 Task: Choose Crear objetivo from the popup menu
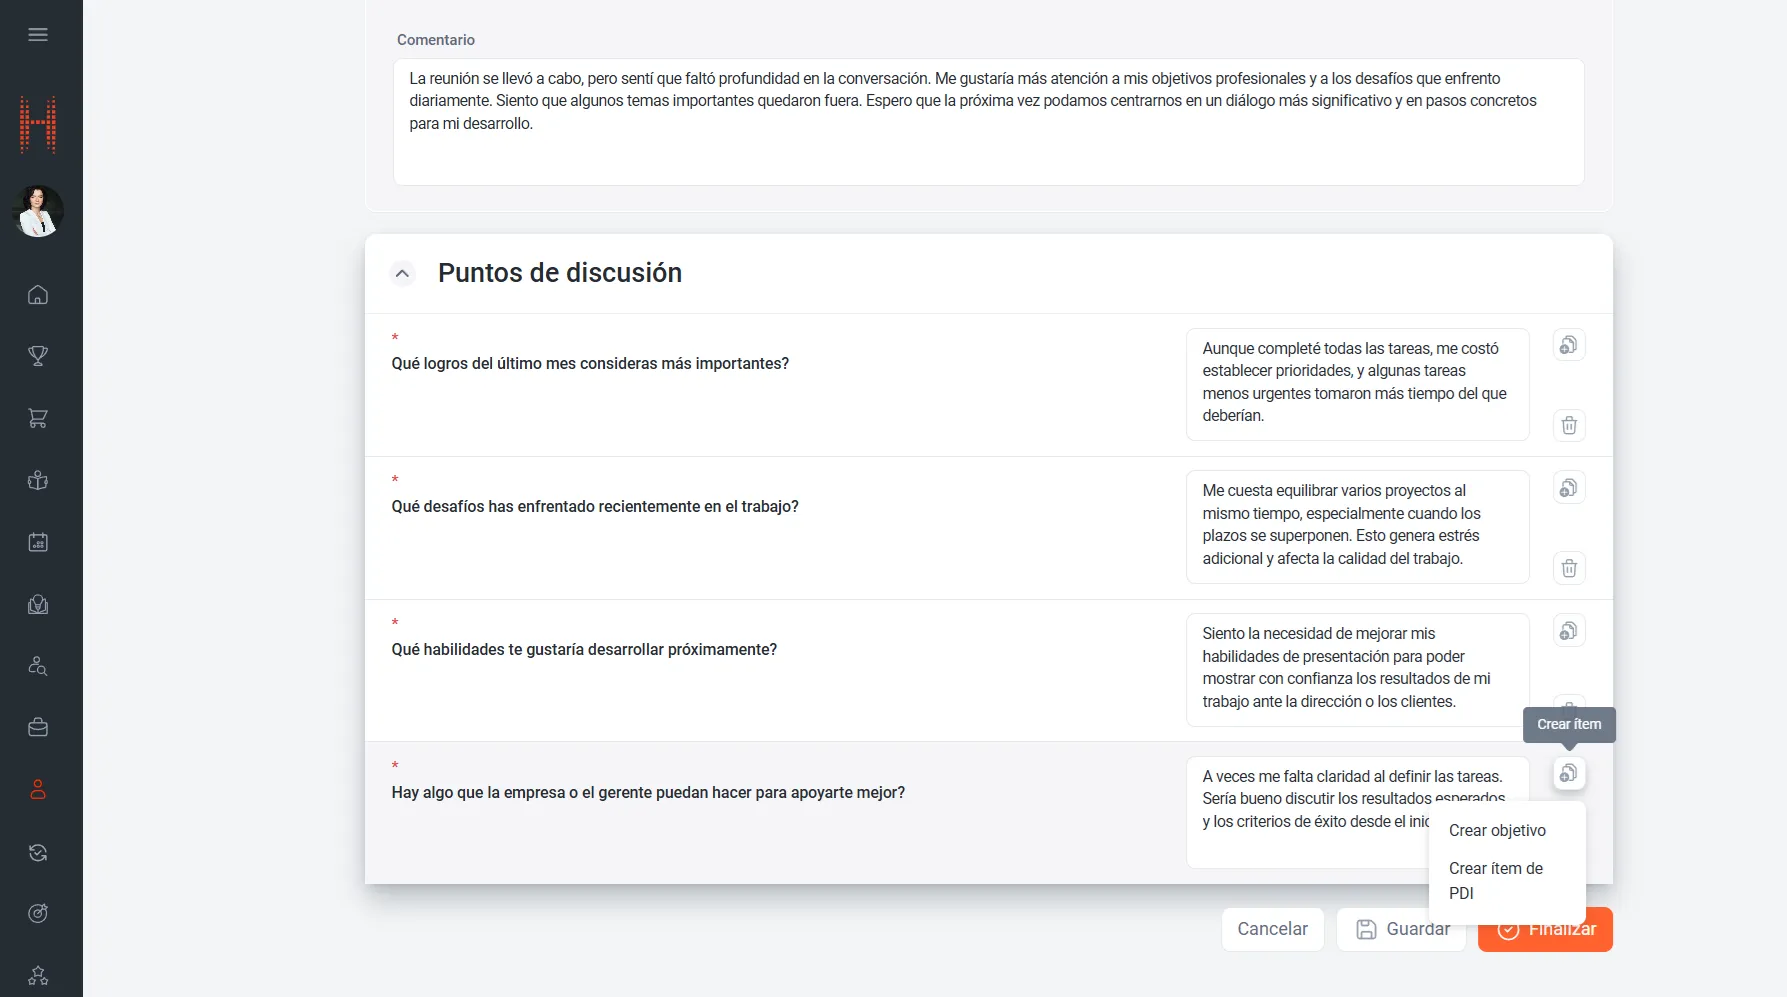(1496, 831)
